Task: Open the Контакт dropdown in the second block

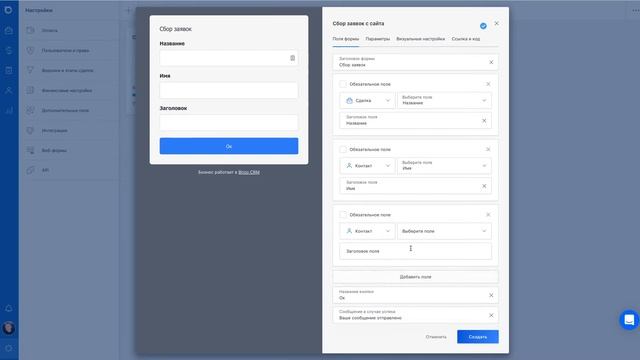Action: [x=367, y=166]
